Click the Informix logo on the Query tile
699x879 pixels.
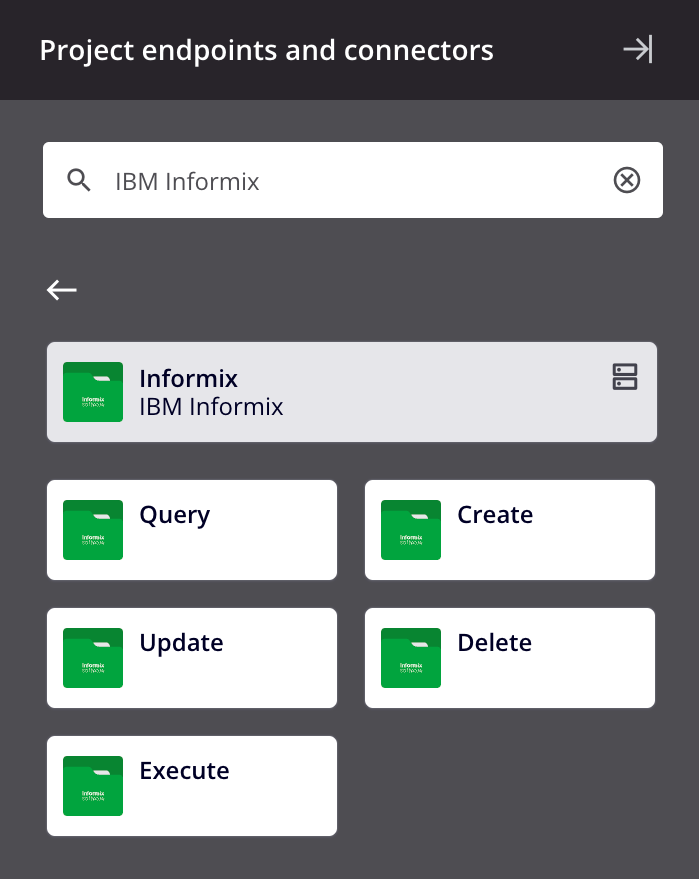(92, 530)
